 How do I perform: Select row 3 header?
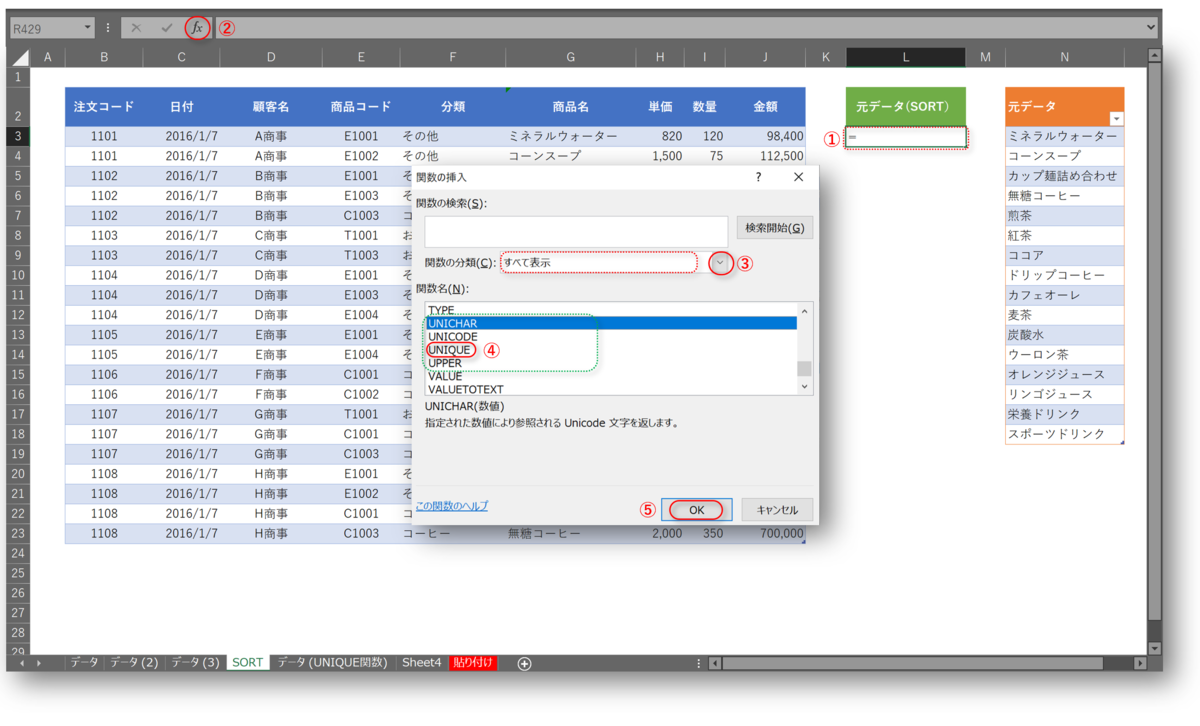coord(18,136)
